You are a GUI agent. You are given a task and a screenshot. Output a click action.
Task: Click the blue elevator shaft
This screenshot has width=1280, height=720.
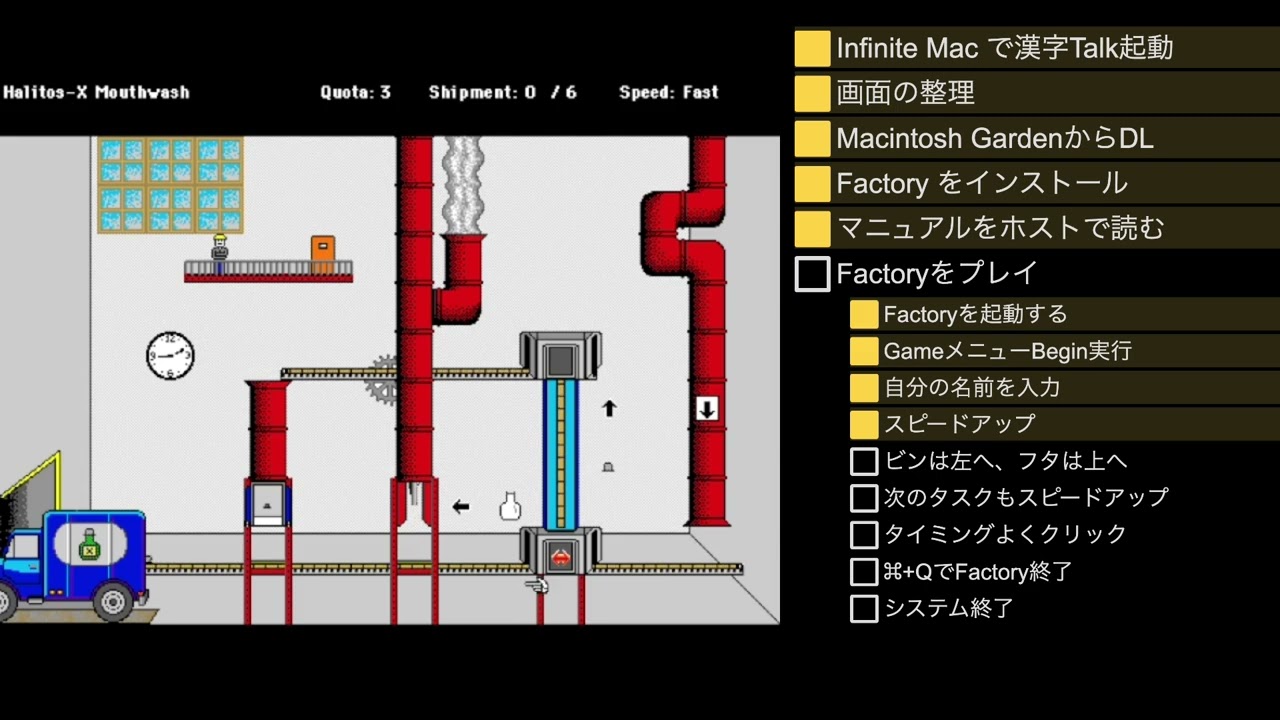(561, 454)
